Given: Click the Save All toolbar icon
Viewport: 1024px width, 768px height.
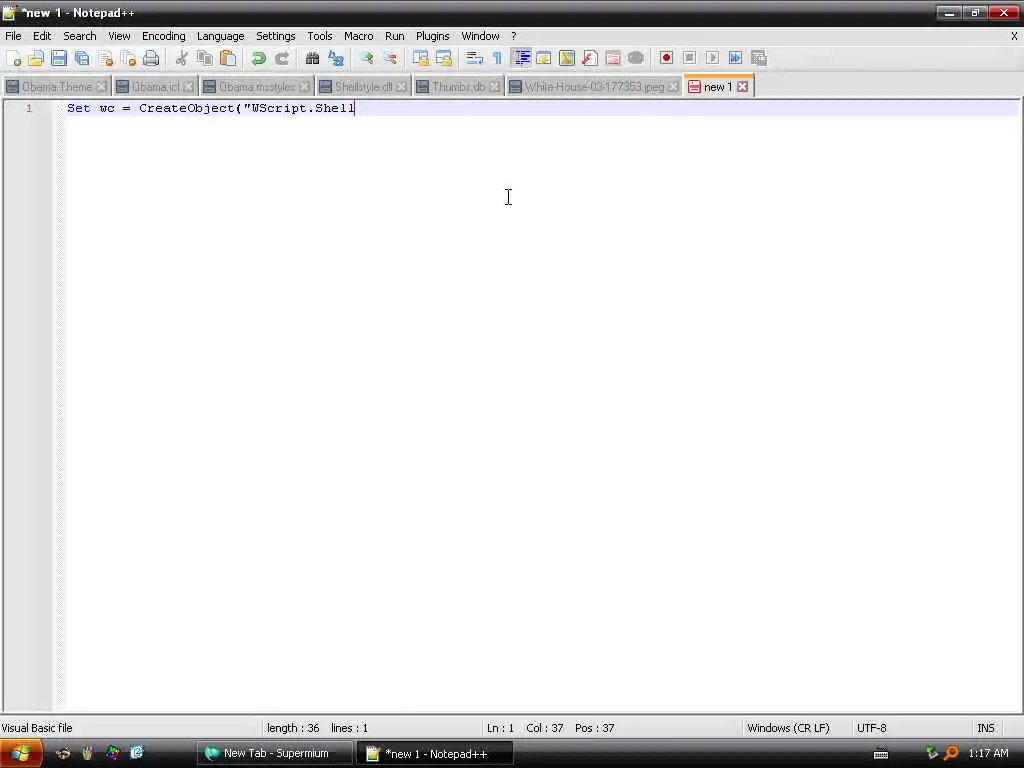Looking at the screenshot, I should [82, 58].
